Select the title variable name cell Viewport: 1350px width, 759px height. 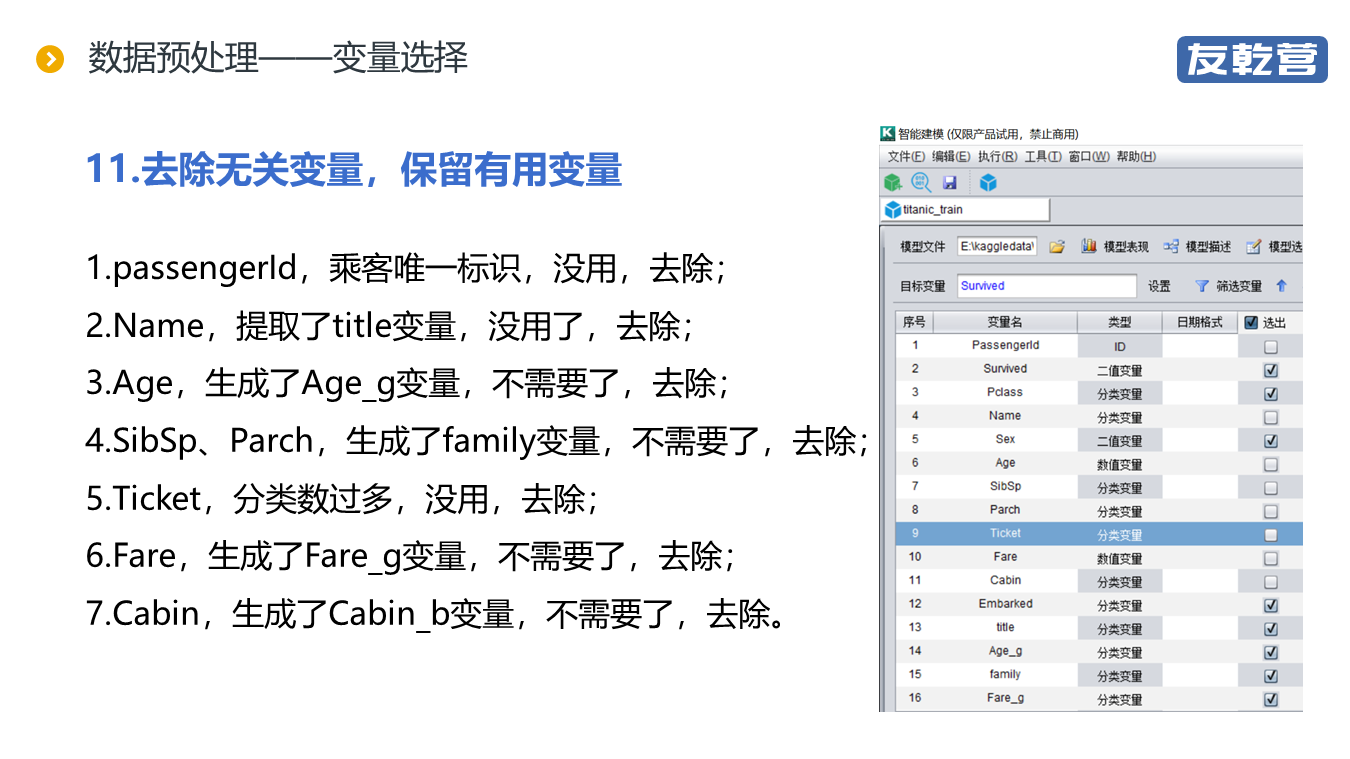coord(1005,627)
